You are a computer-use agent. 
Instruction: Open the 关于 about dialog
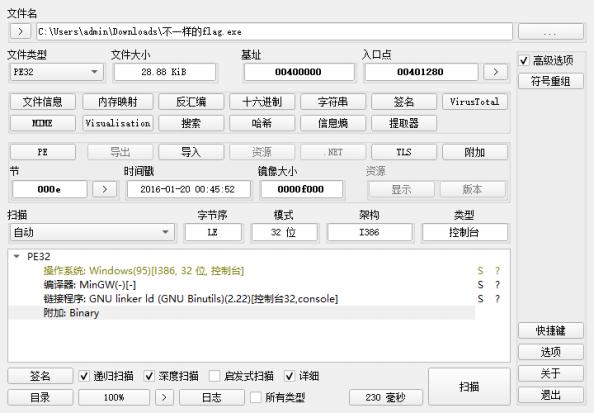pyautogui.click(x=550, y=374)
